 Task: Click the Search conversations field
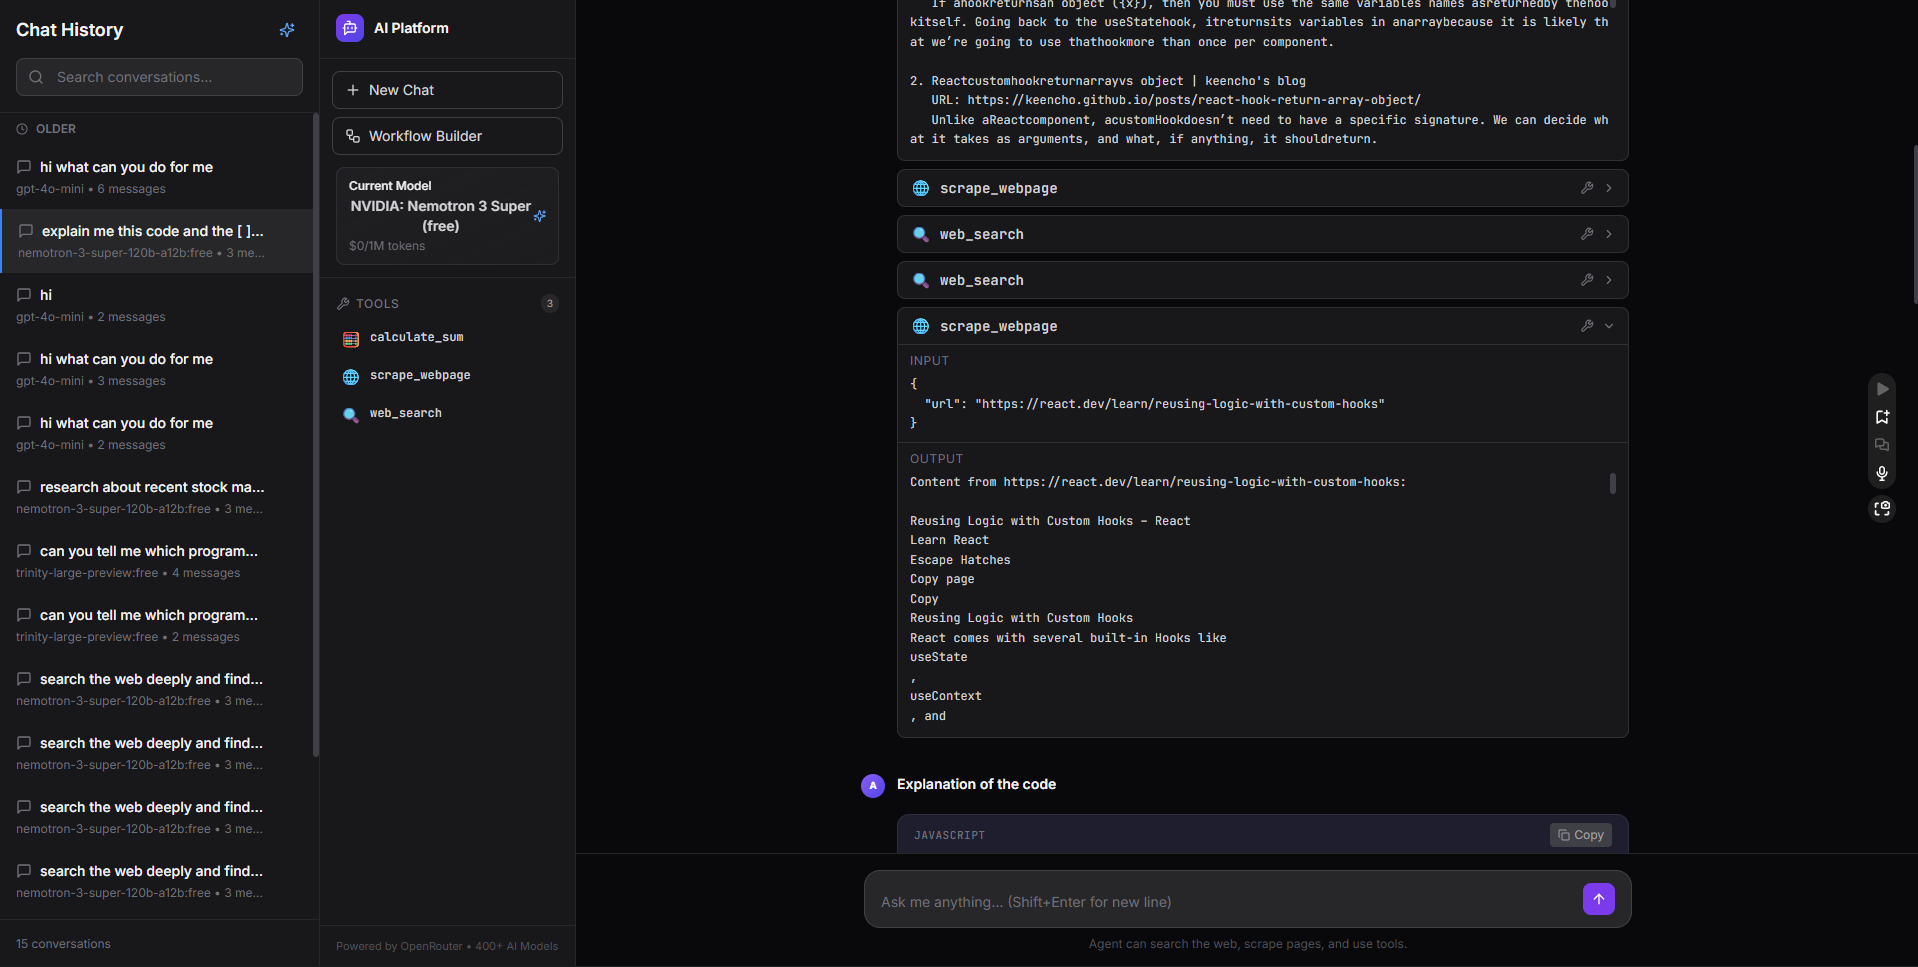click(159, 77)
